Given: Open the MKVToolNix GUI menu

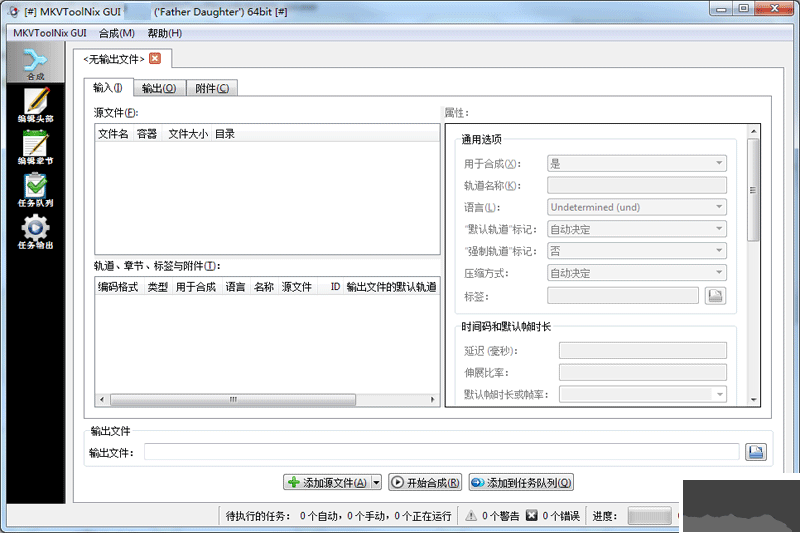Looking at the screenshot, I should click(50, 33).
